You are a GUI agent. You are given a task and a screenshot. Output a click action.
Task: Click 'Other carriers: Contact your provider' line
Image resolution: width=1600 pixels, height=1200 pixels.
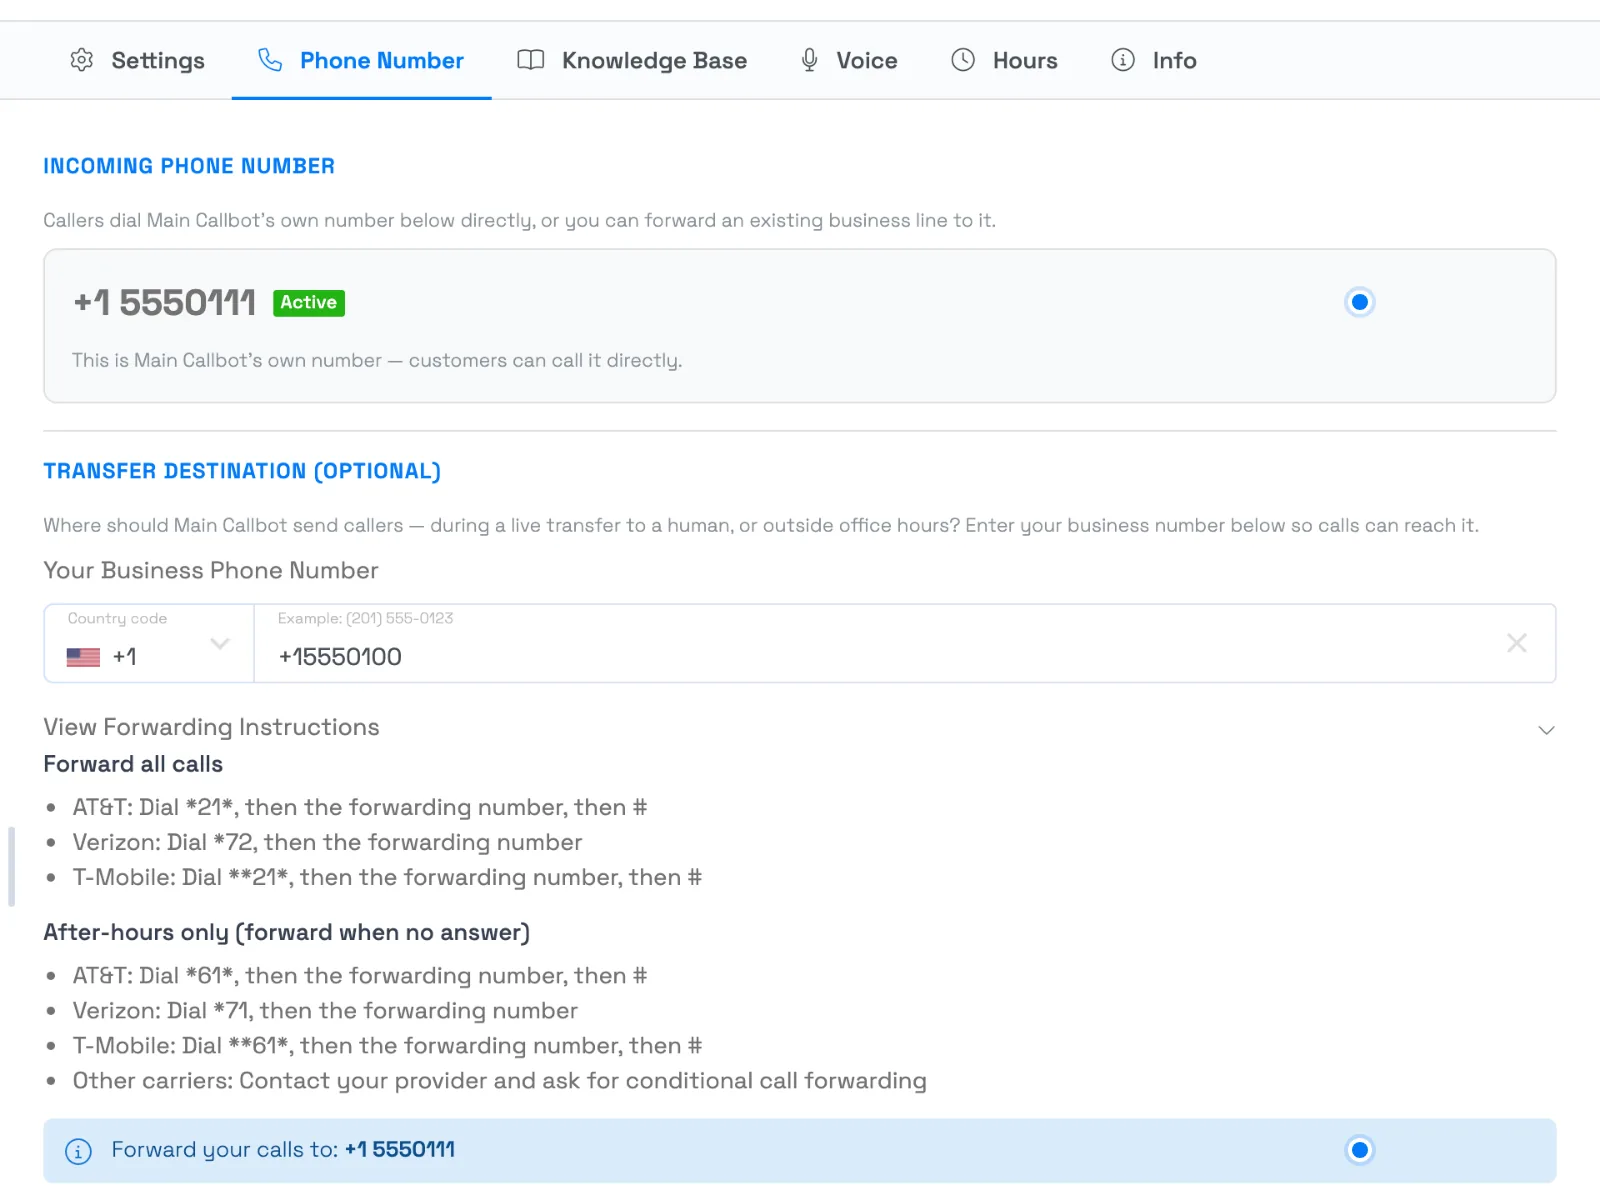499,1080
